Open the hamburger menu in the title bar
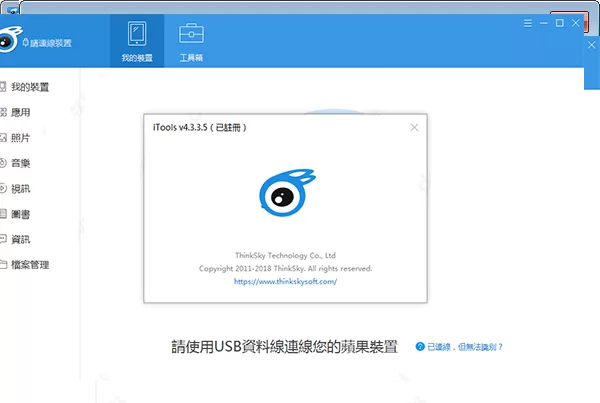 (x=528, y=23)
